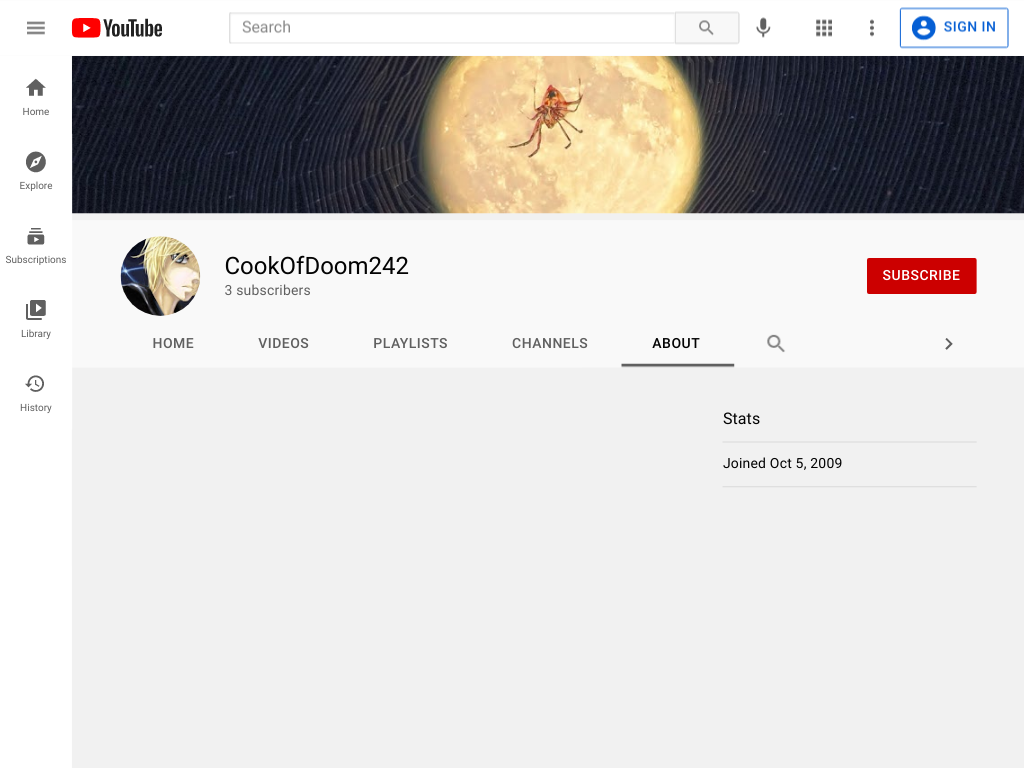Open History in sidebar

[36, 393]
